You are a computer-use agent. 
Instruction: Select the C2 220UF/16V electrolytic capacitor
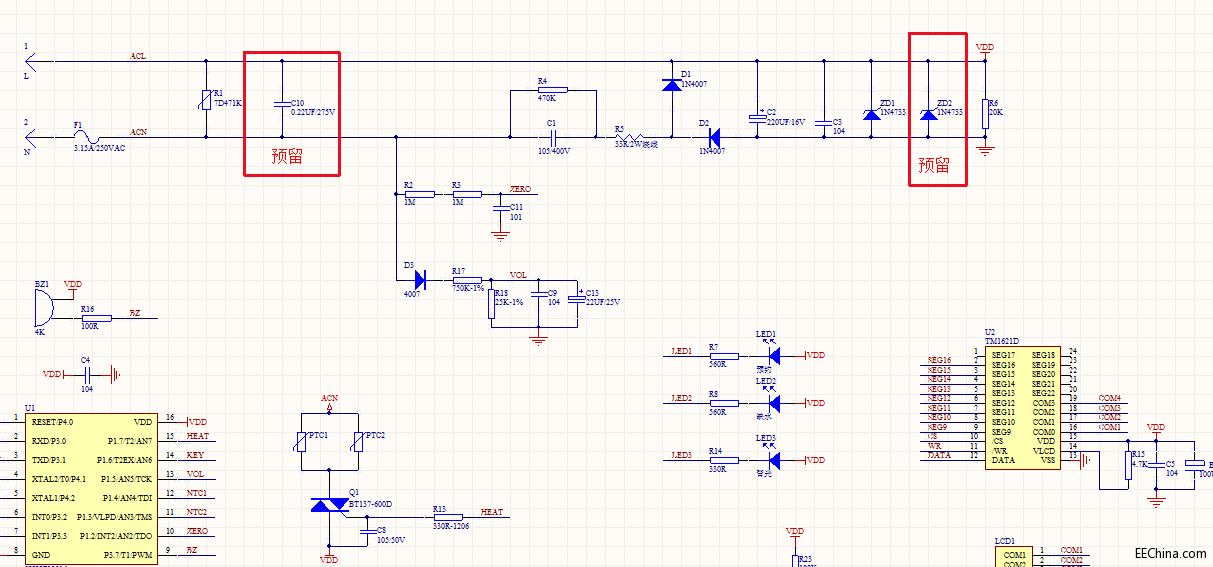757,118
